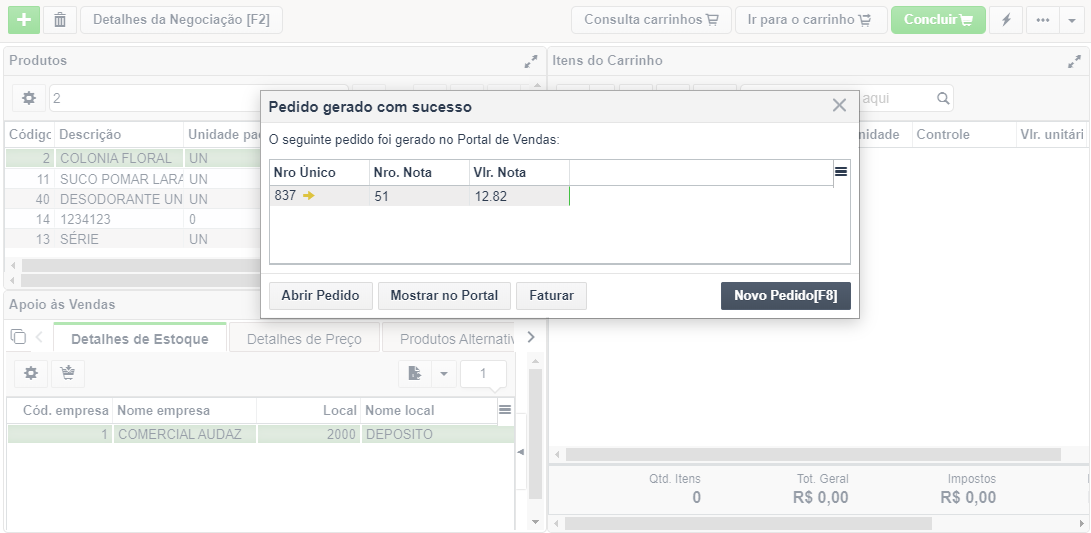The width and height of the screenshot is (1091, 533).
Task: Open the order grid column menu icon
Action: 841,171
